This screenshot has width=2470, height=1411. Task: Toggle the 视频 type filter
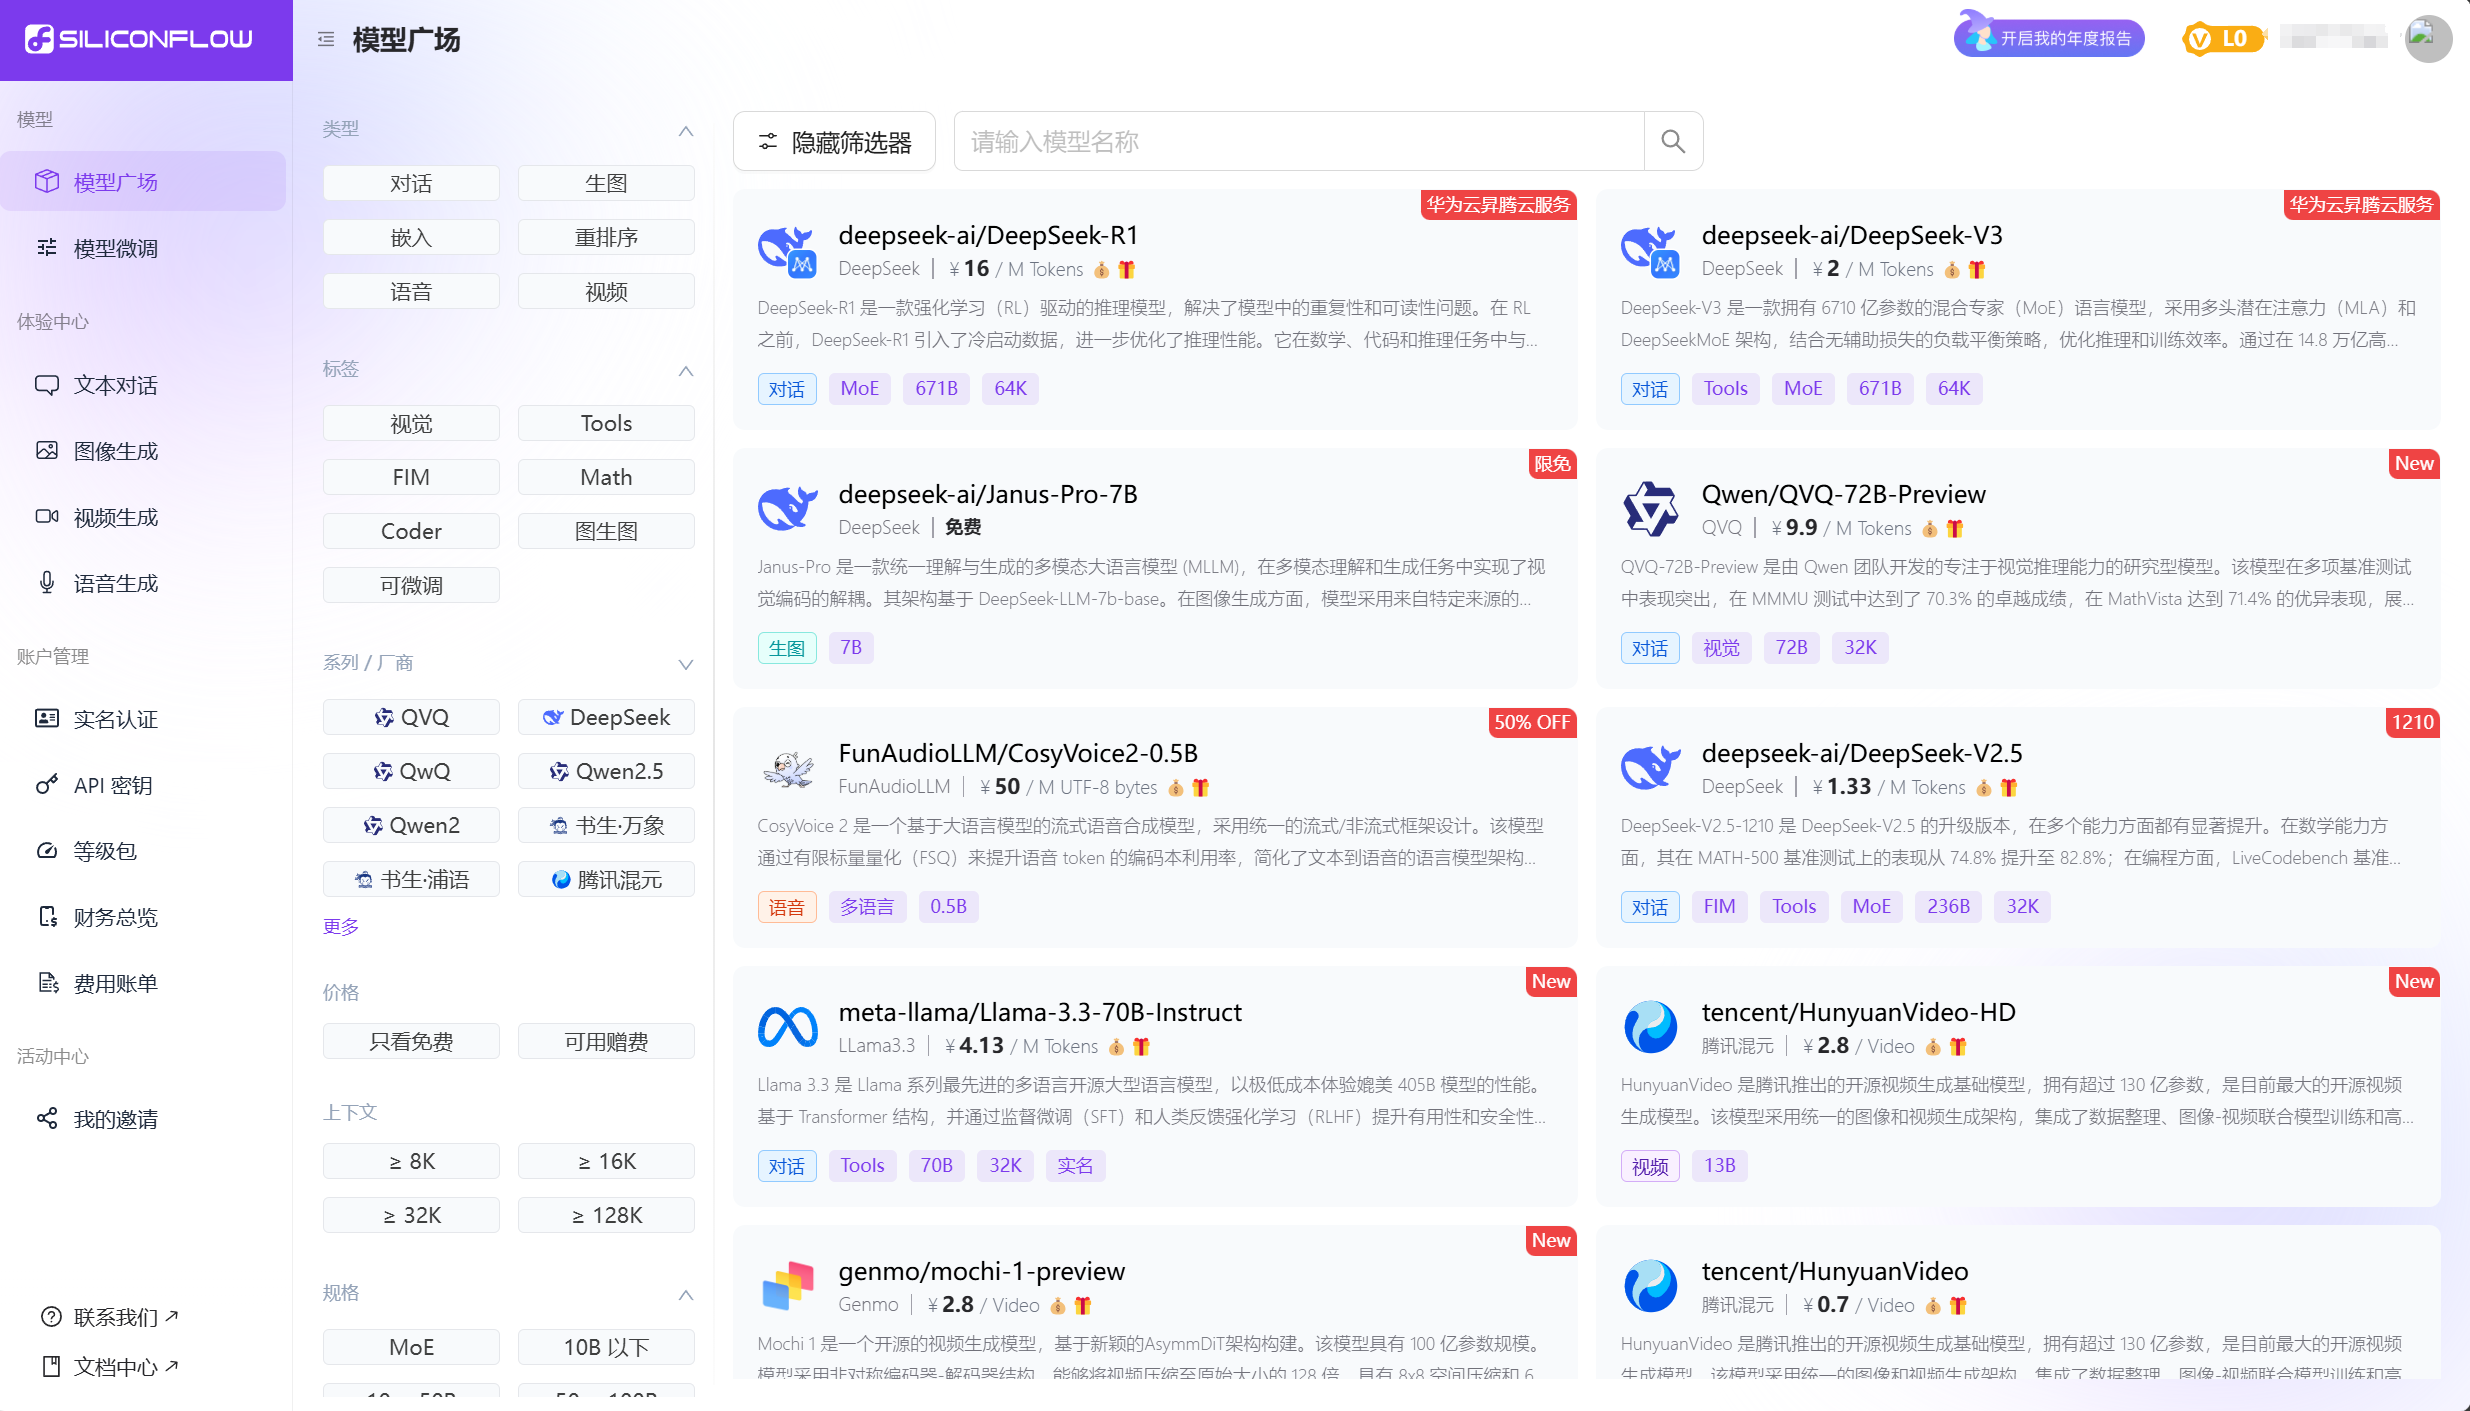click(x=606, y=291)
